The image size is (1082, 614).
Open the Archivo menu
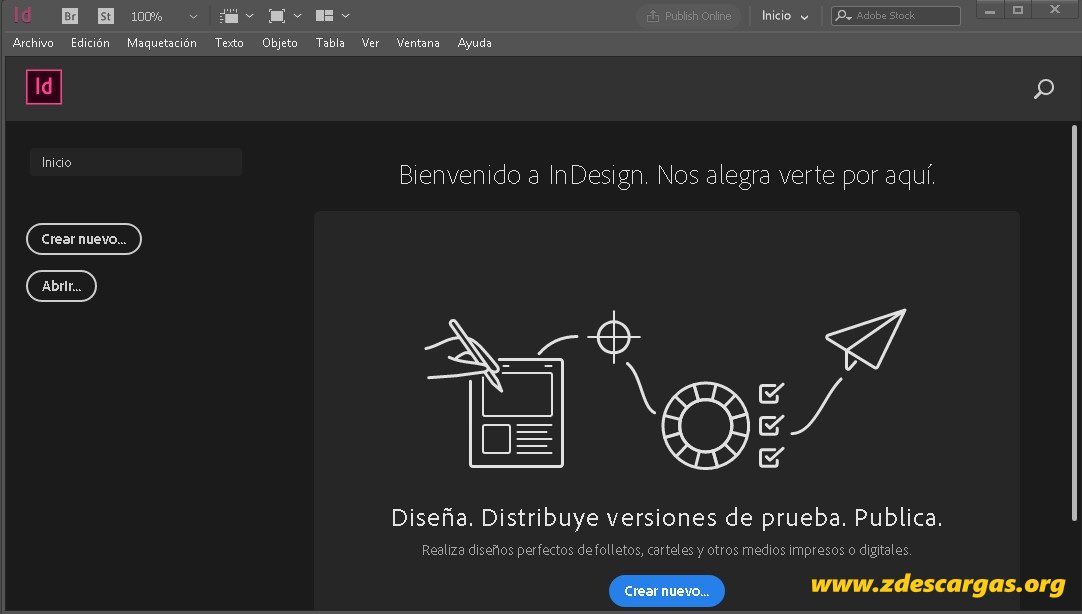pyautogui.click(x=33, y=43)
